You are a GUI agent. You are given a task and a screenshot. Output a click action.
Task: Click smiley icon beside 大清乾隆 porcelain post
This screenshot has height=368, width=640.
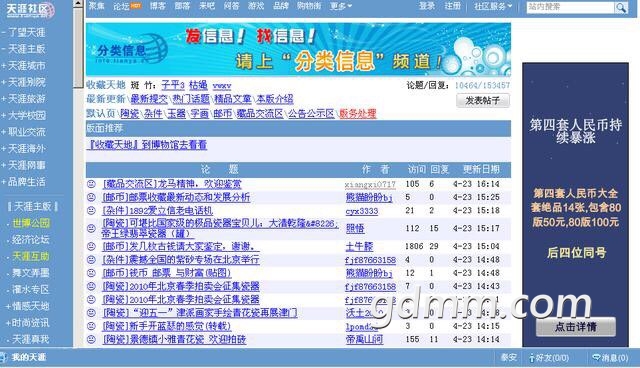[91, 228]
